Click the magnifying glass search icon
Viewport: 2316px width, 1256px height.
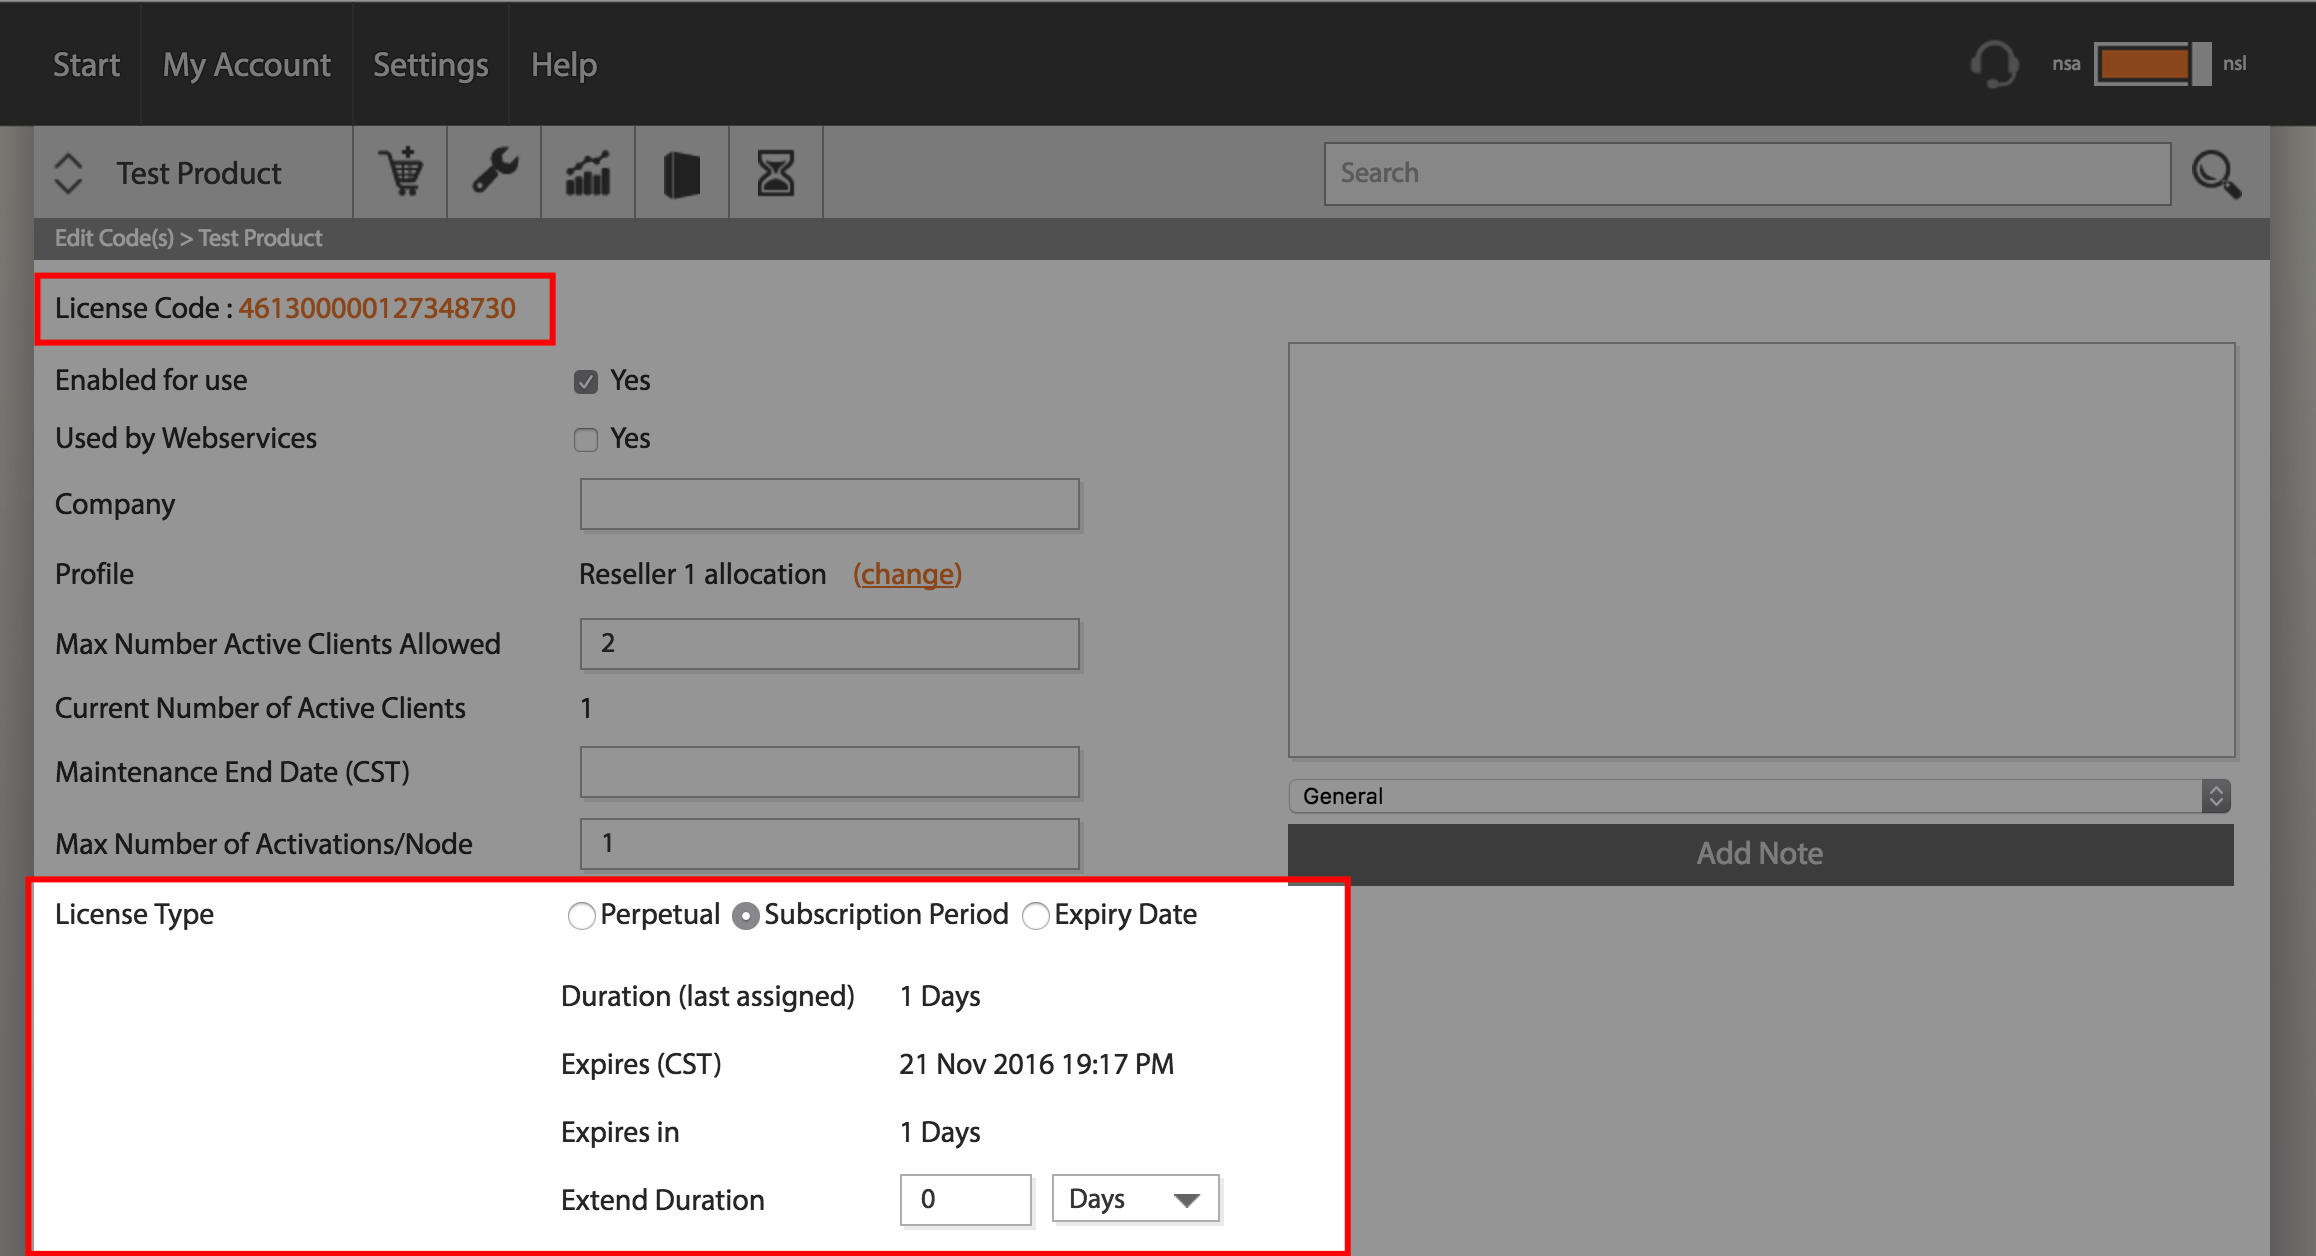click(2216, 174)
